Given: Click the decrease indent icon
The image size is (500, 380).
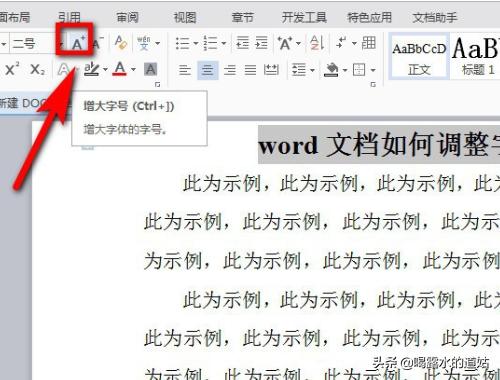Looking at the screenshot, I should [242, 43].
